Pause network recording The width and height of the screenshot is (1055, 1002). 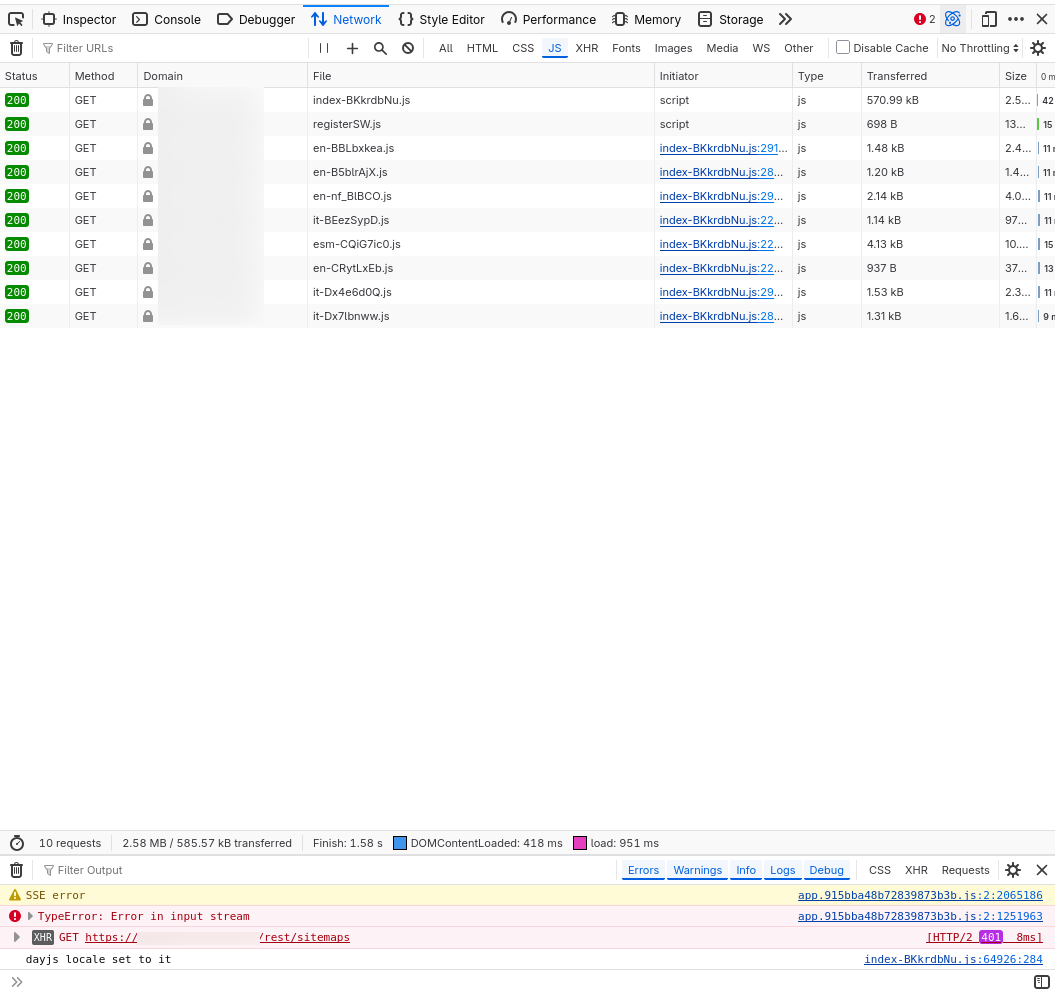[324, 48]
